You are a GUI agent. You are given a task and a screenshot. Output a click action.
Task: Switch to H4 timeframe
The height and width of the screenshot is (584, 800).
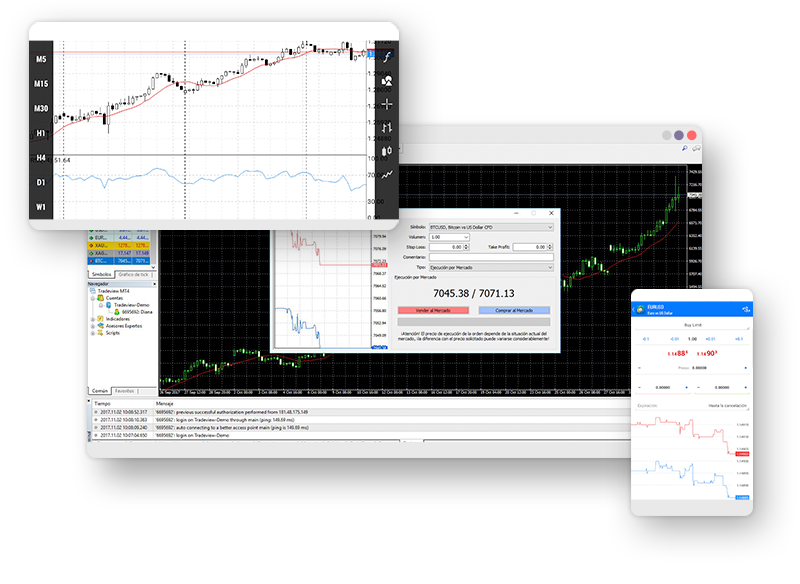coord(41,158)
